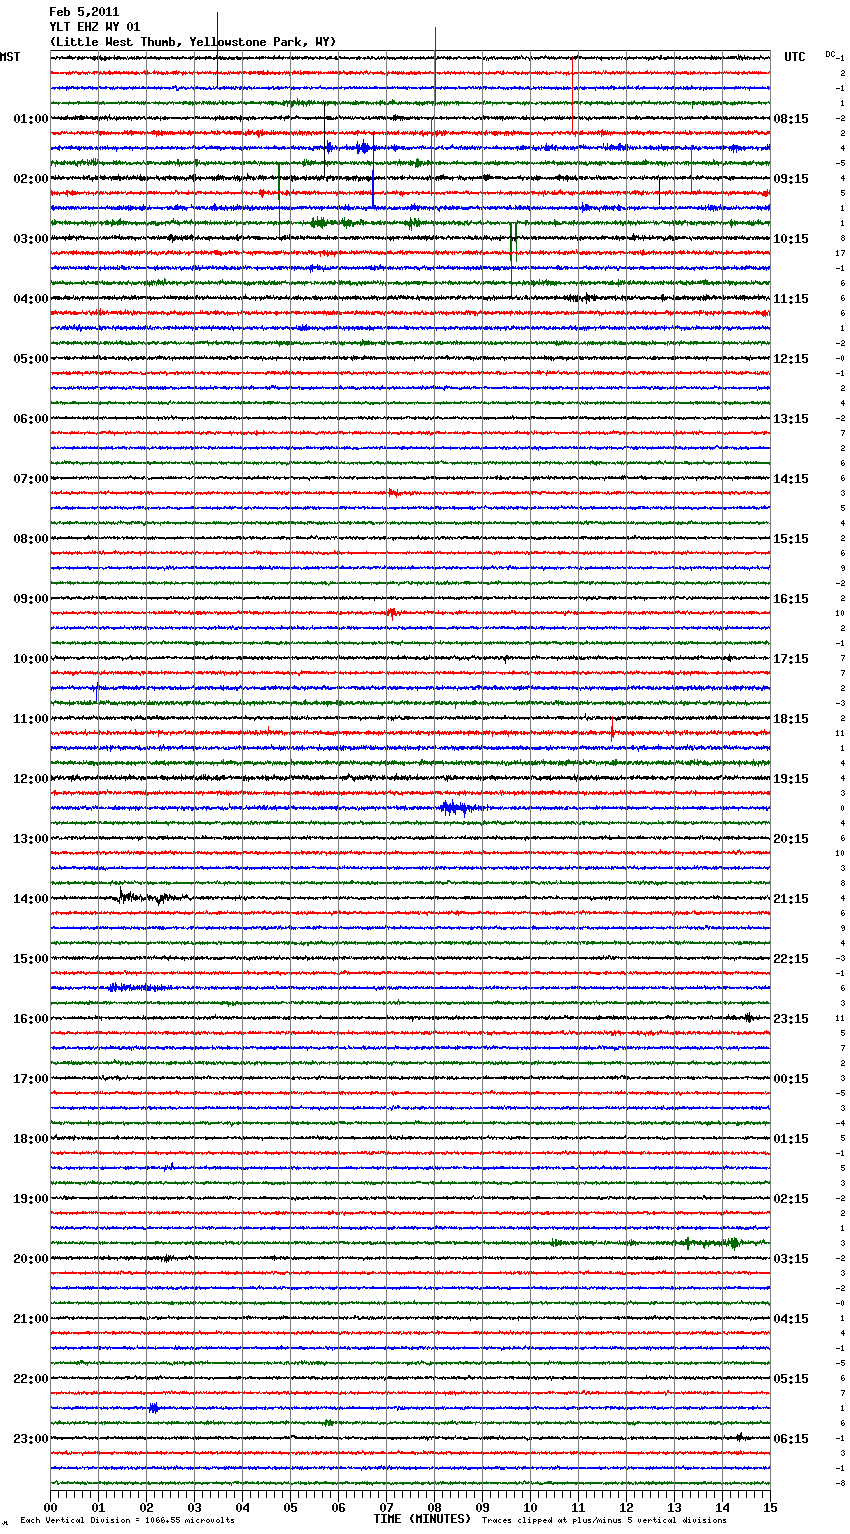Click the date heading Feb 5,2011

click(x=84, y=12)
